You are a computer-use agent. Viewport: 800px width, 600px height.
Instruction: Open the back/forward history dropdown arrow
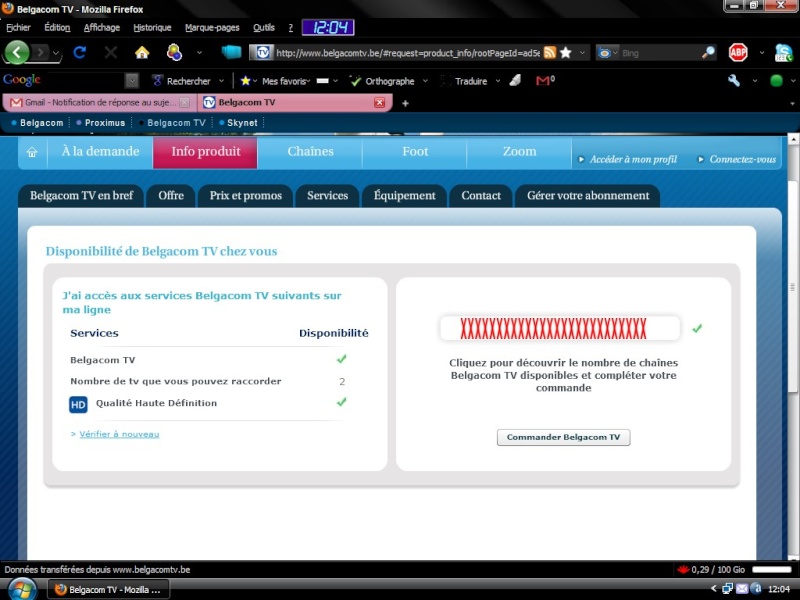pos(56,53)
